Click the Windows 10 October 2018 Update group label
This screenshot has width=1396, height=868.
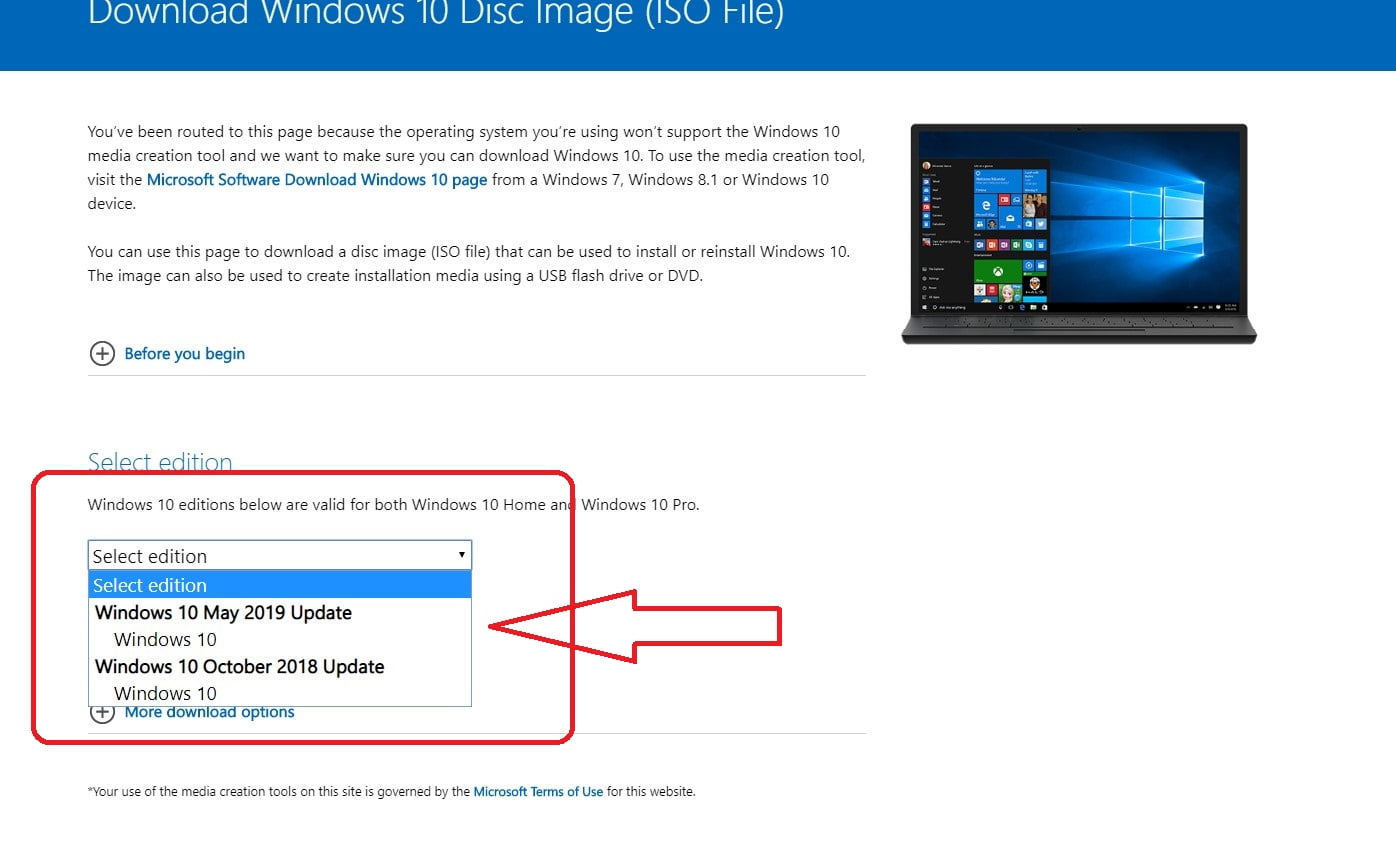click(239, 667)
